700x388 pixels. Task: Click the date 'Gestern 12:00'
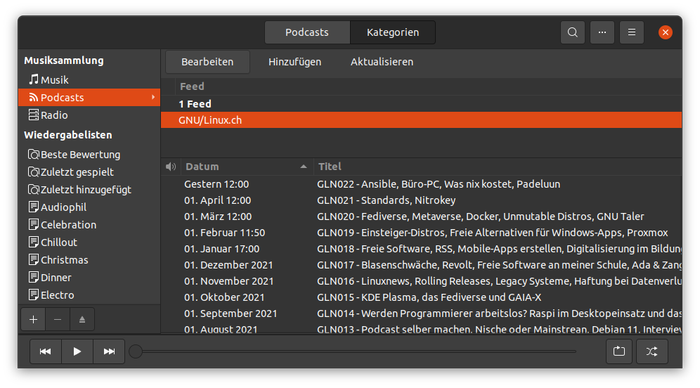point(217,184)
